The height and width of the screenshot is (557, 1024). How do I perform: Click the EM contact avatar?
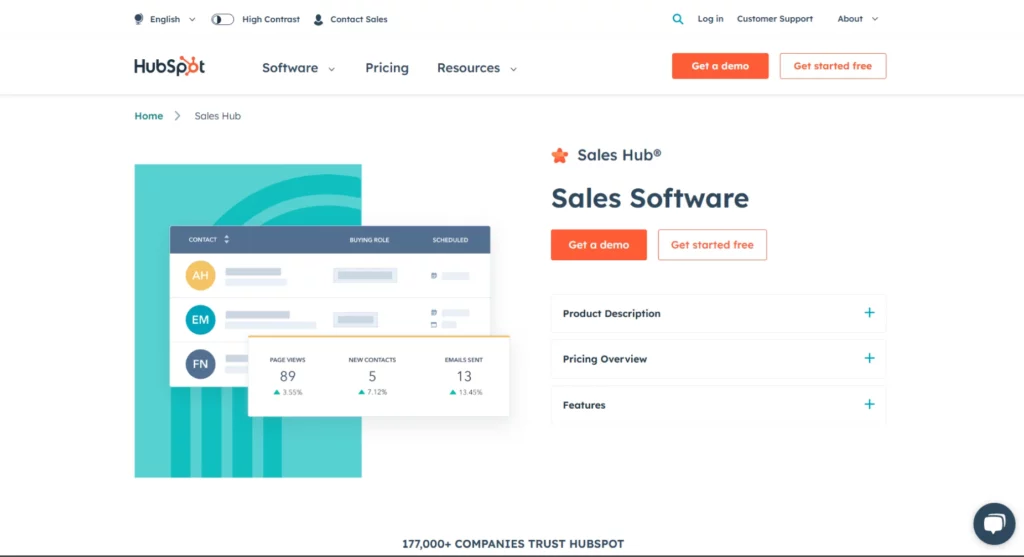tap(200, 320)
